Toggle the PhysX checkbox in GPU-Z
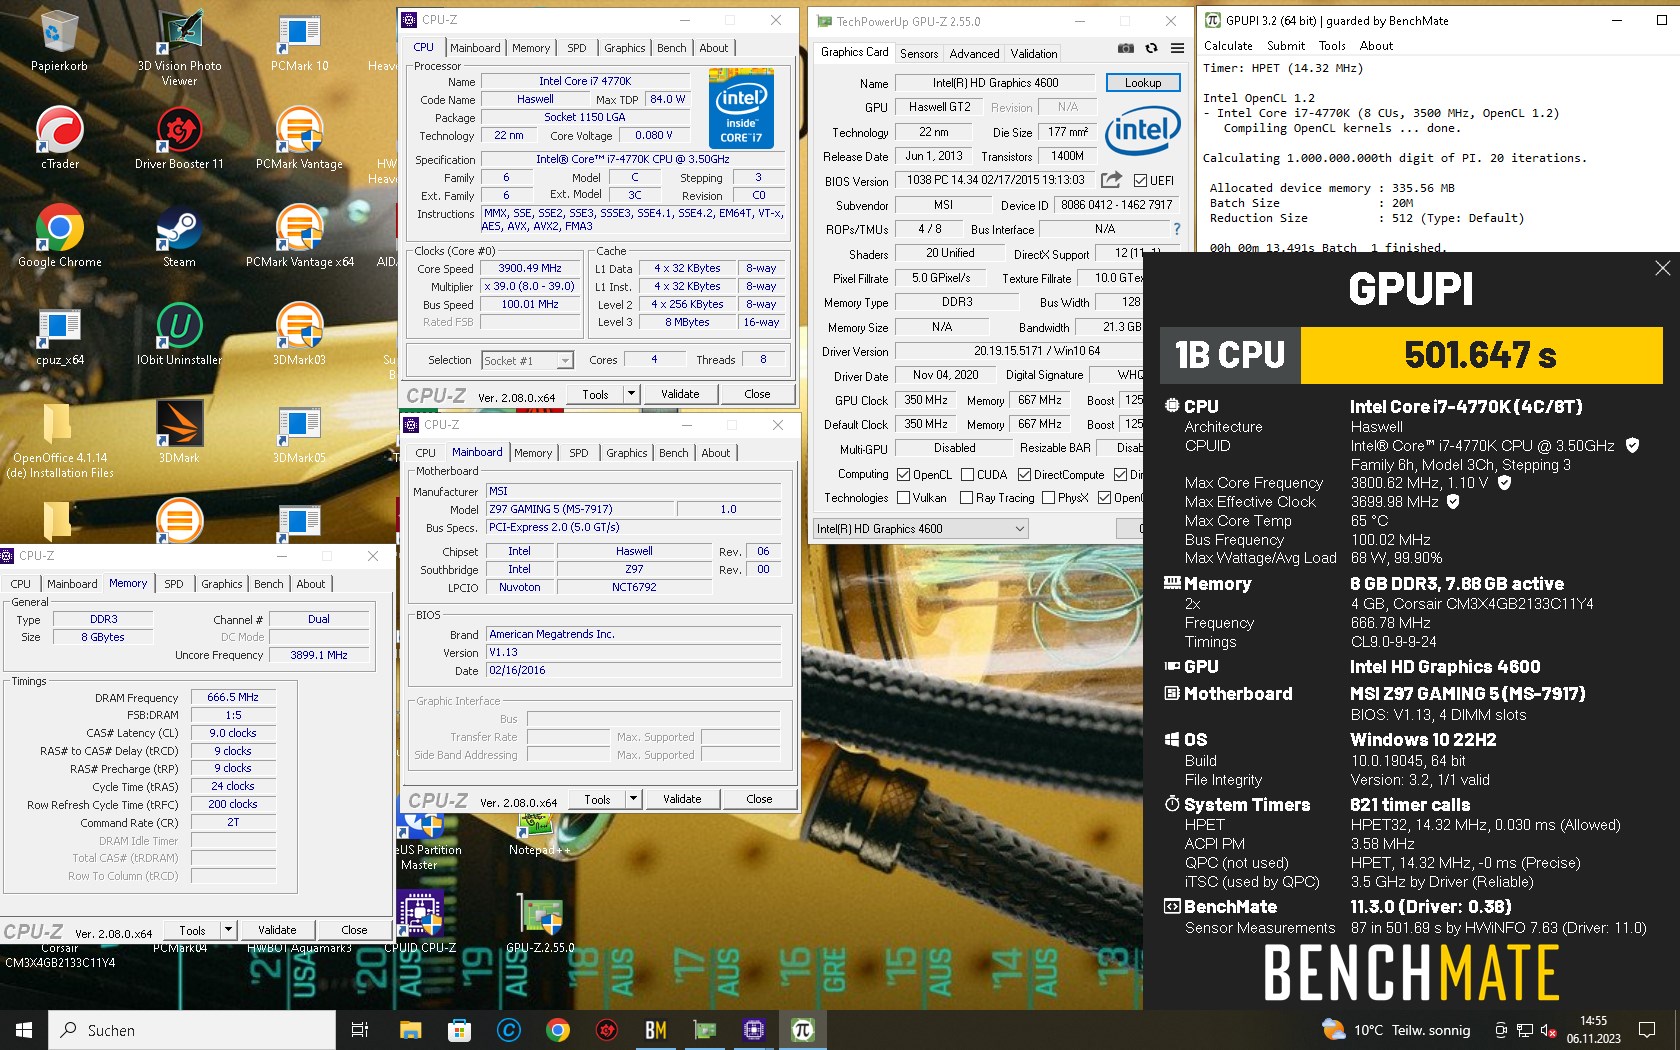 [1048, 498]
